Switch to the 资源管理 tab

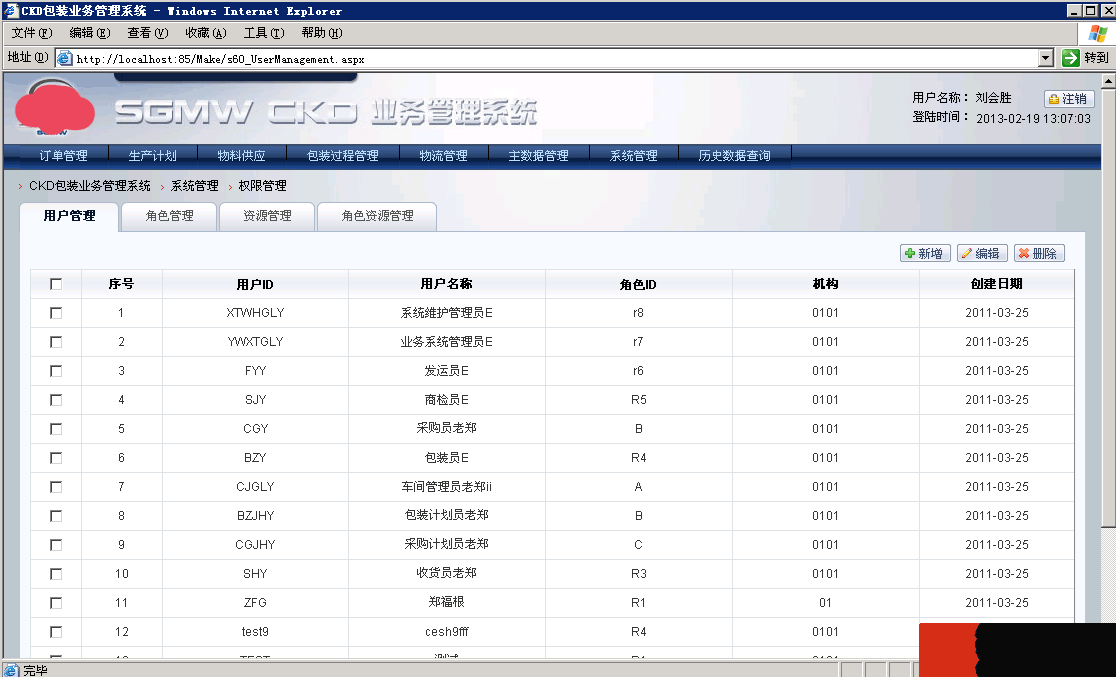pos(267,216)
